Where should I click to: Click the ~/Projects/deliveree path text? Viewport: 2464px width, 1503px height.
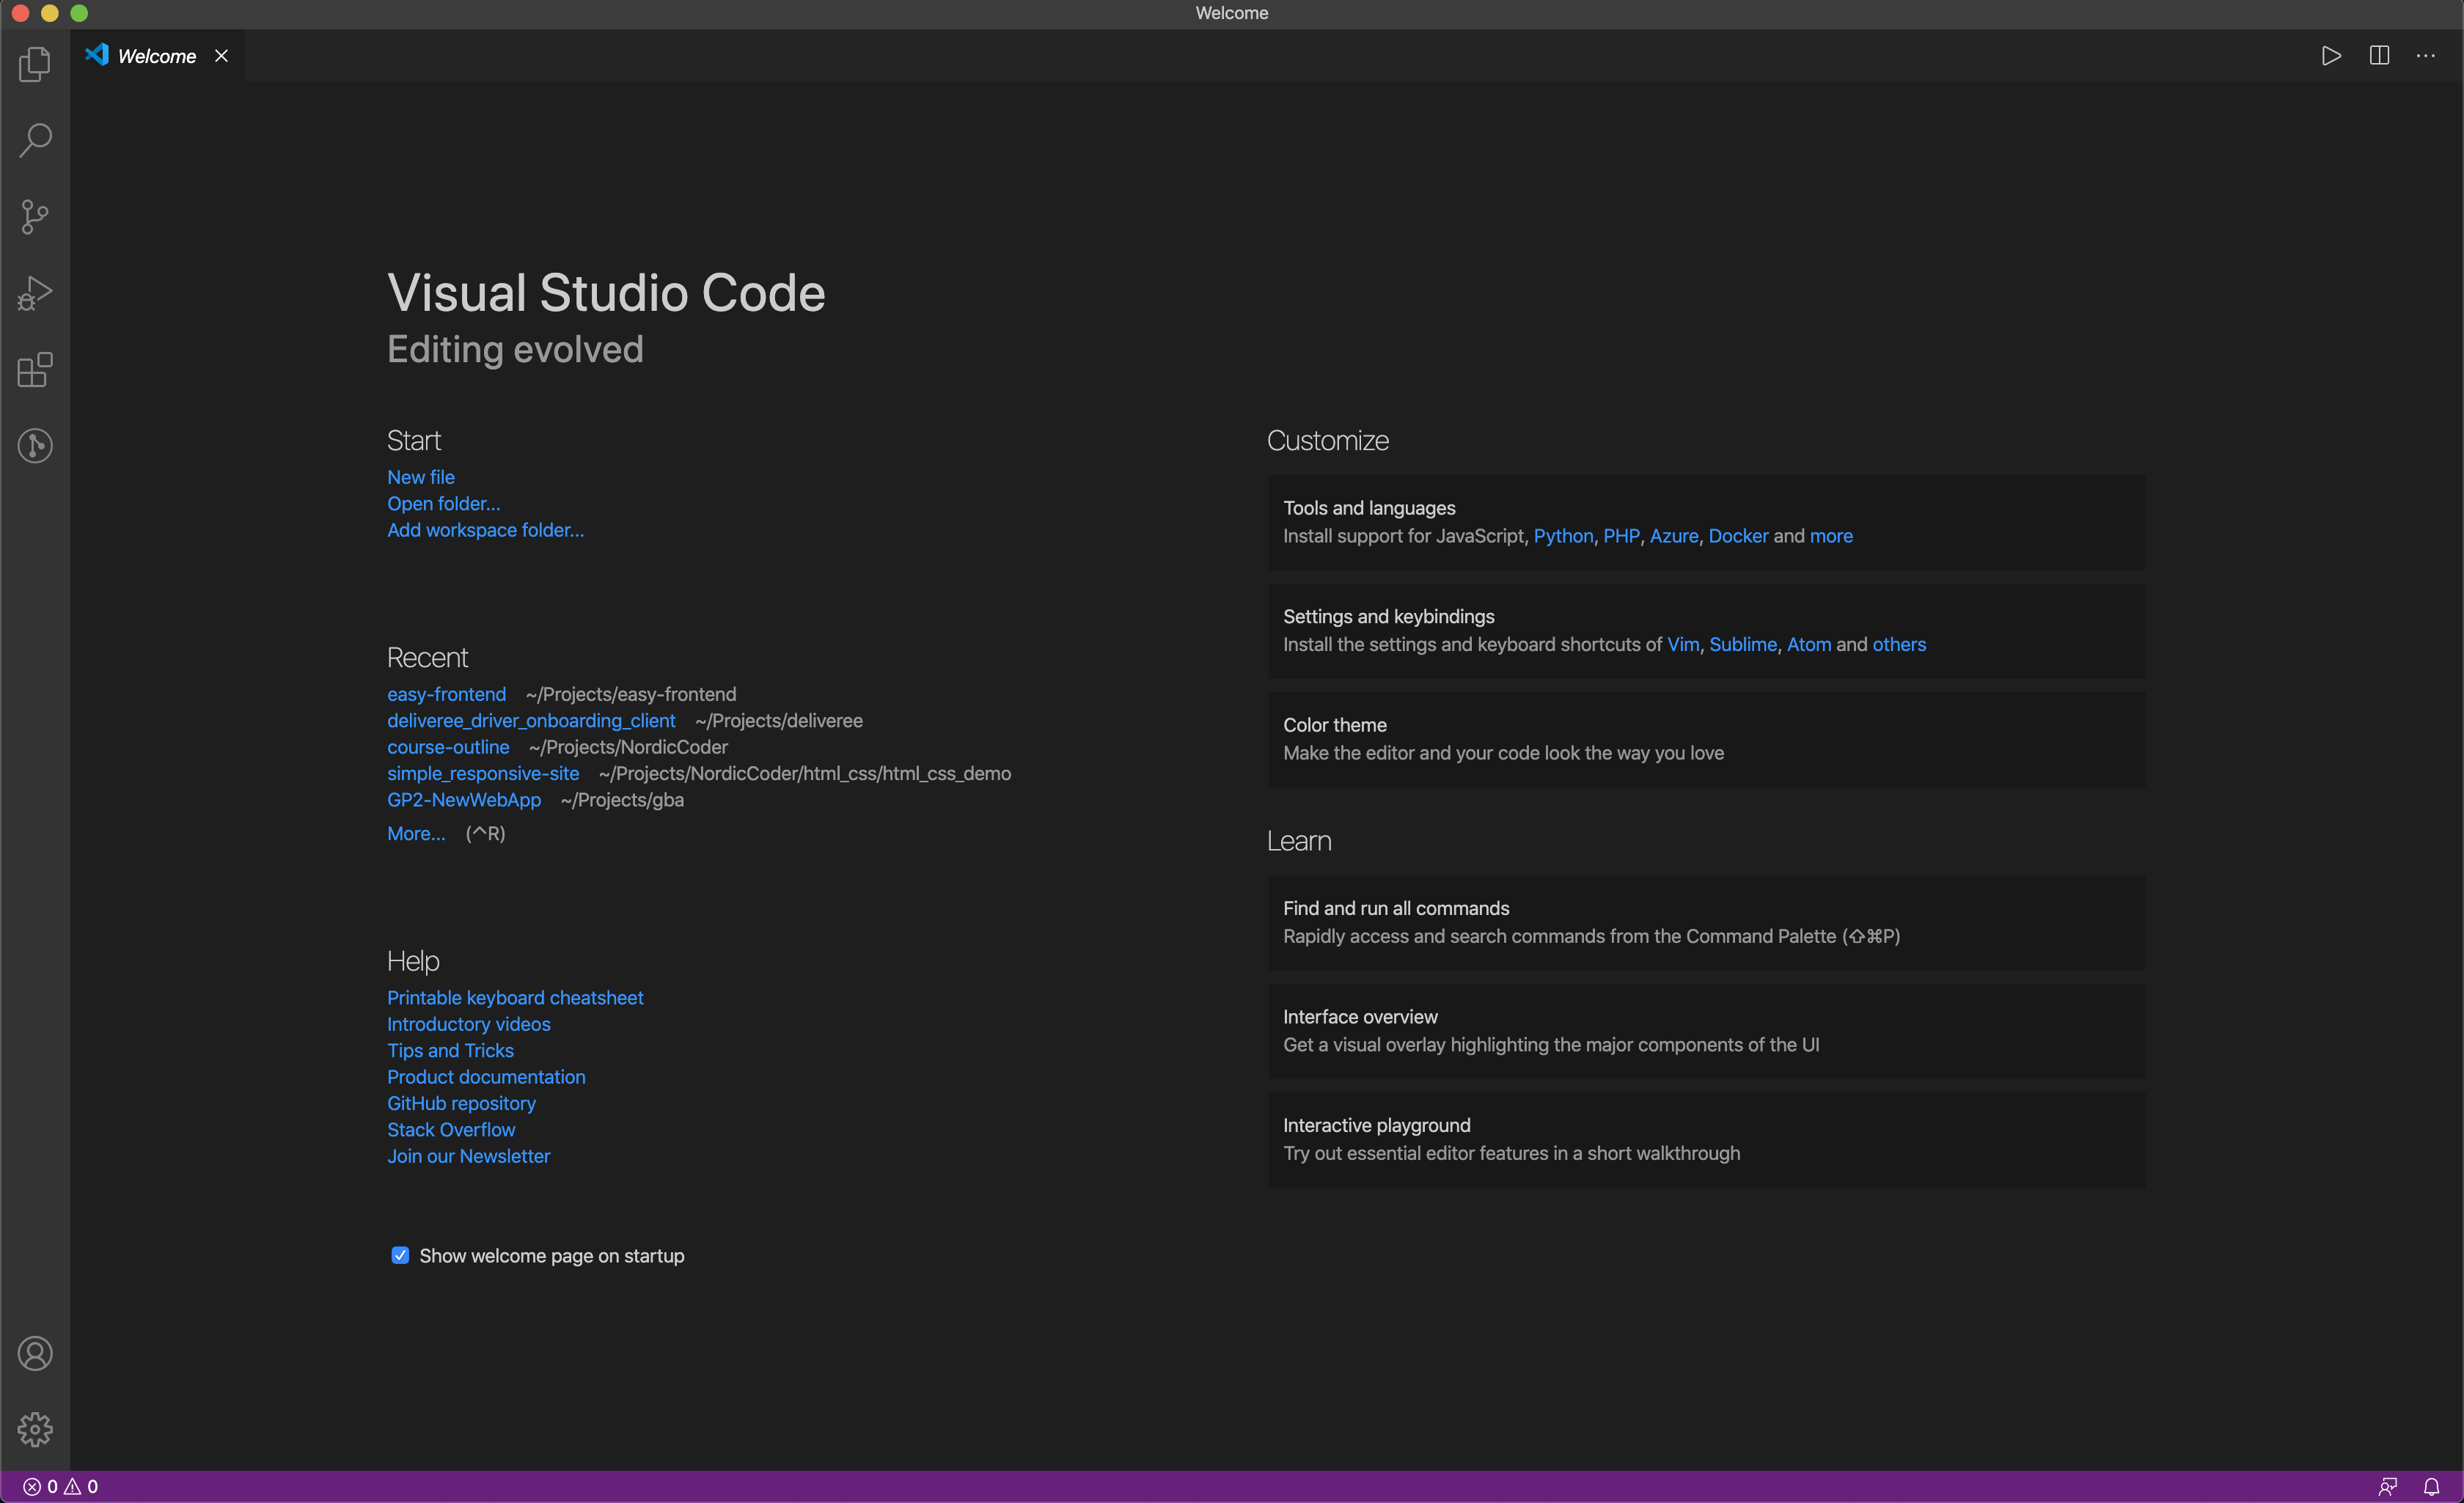tap(779, 720)
